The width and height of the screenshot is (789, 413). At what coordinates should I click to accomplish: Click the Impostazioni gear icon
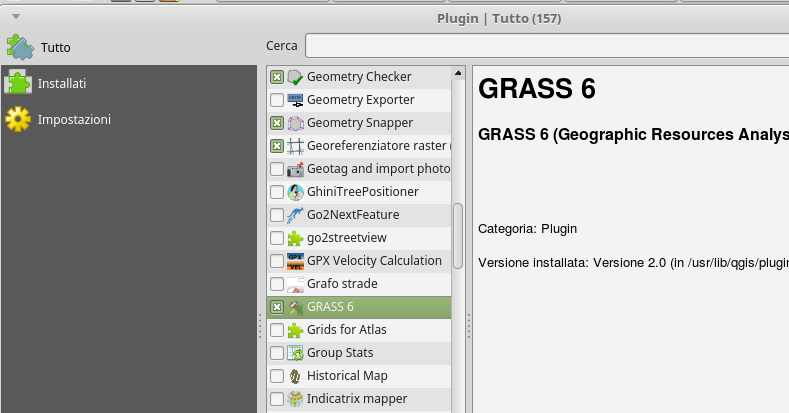click(18, 119)
